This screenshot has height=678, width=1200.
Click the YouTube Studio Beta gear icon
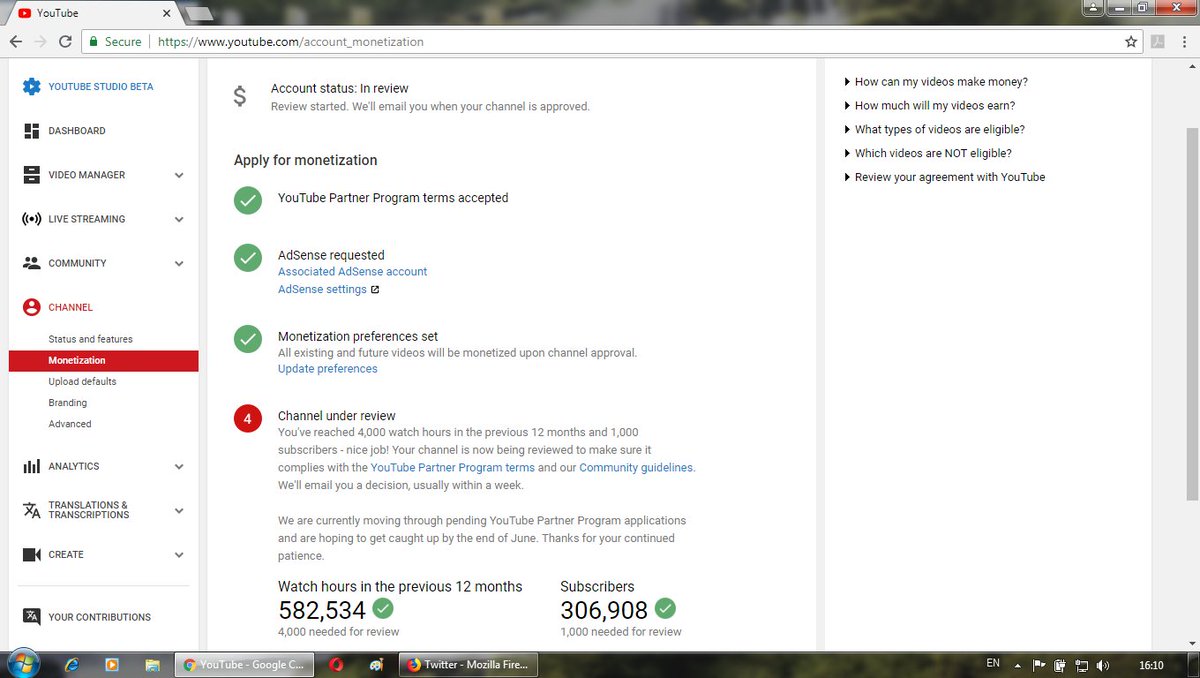[31, 87]
